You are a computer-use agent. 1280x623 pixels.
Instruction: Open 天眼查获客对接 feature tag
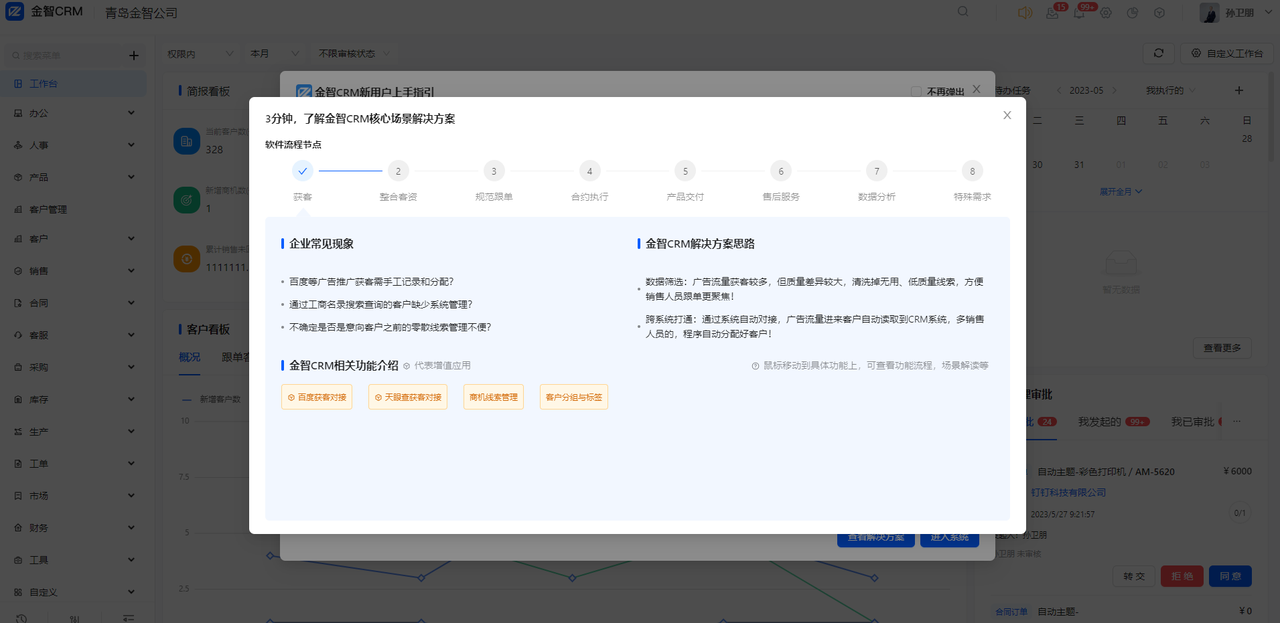(408, 397)
